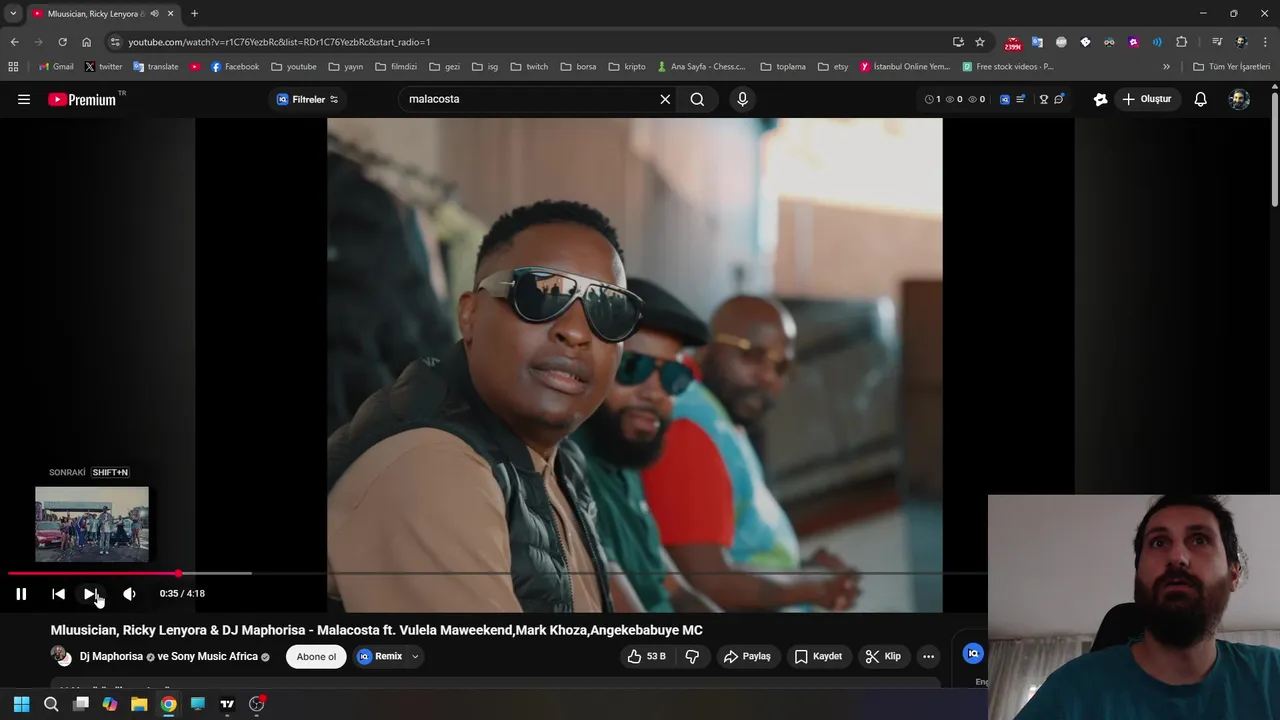Open the notifications bell
The image size is (1280, 720).
[1201, 99]
